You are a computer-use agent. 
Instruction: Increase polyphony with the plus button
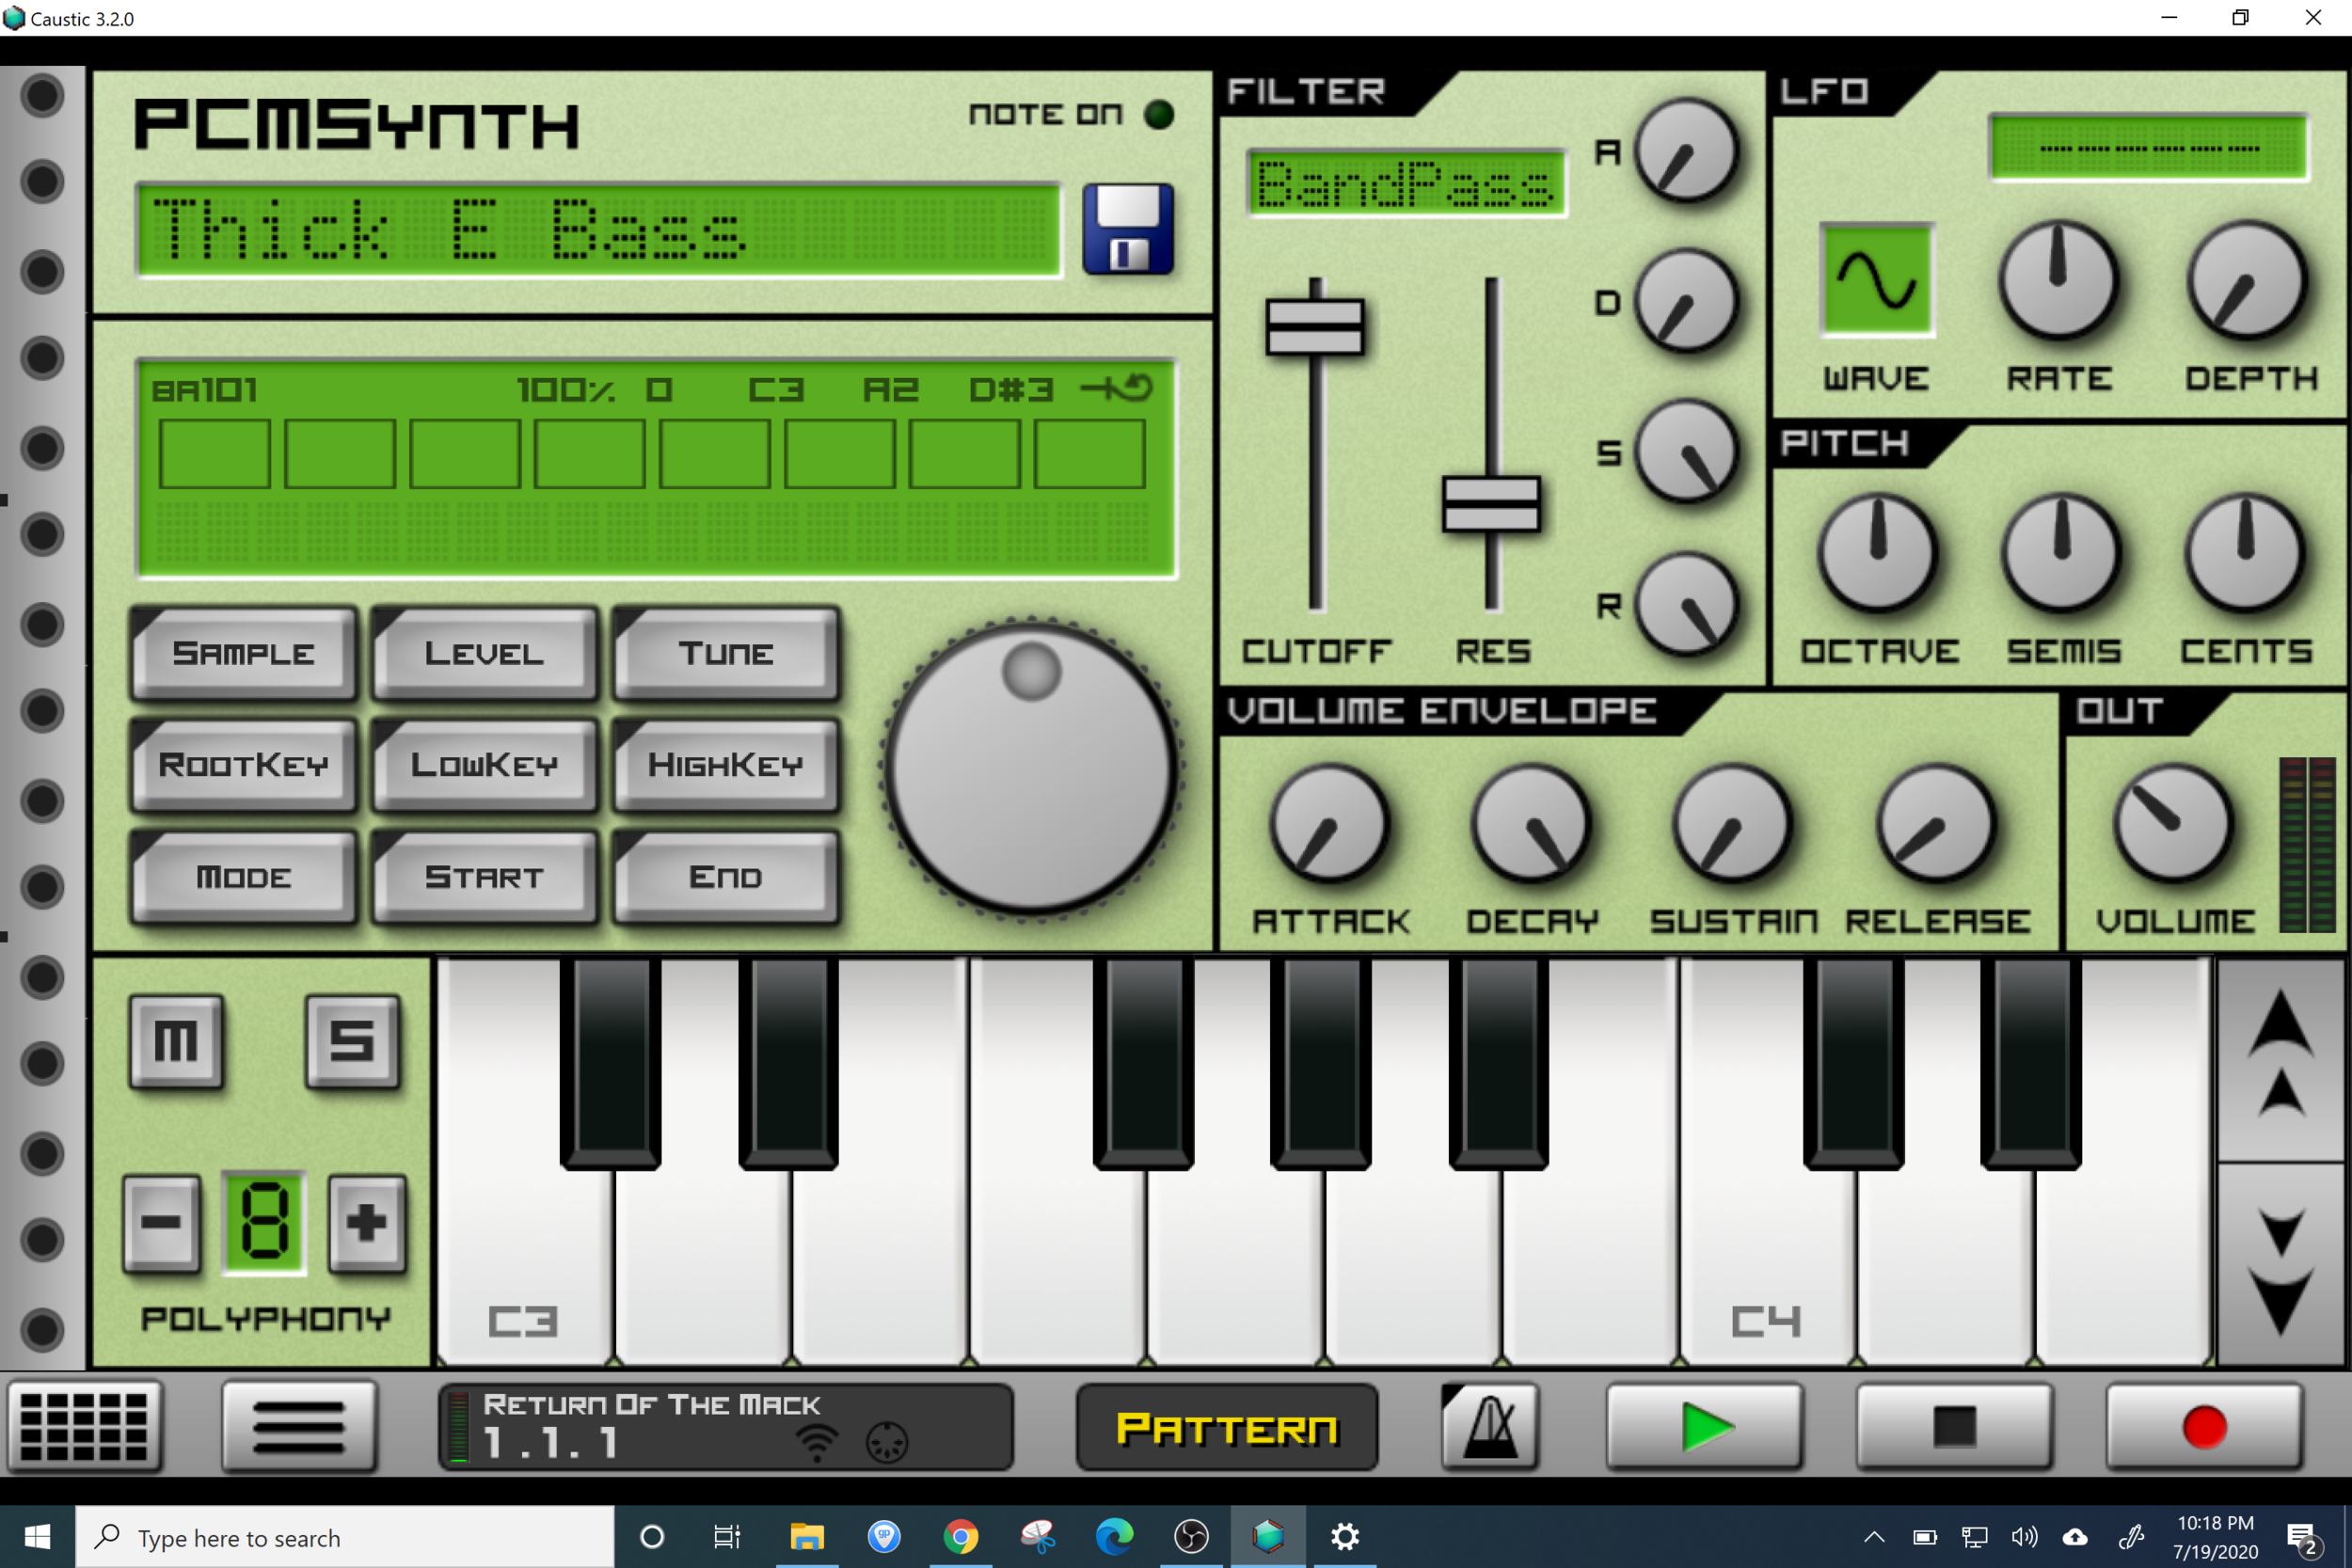pyautogui.click(x=367, y=1222)
